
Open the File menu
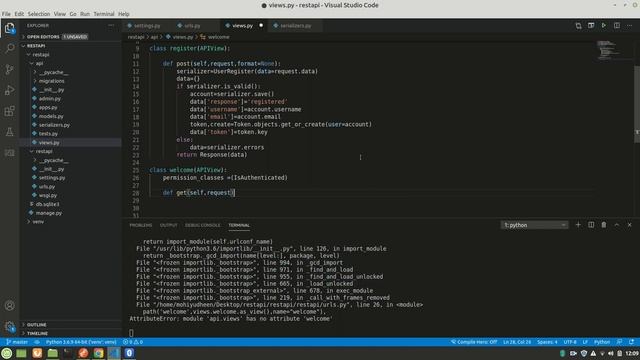pos(6,14)
